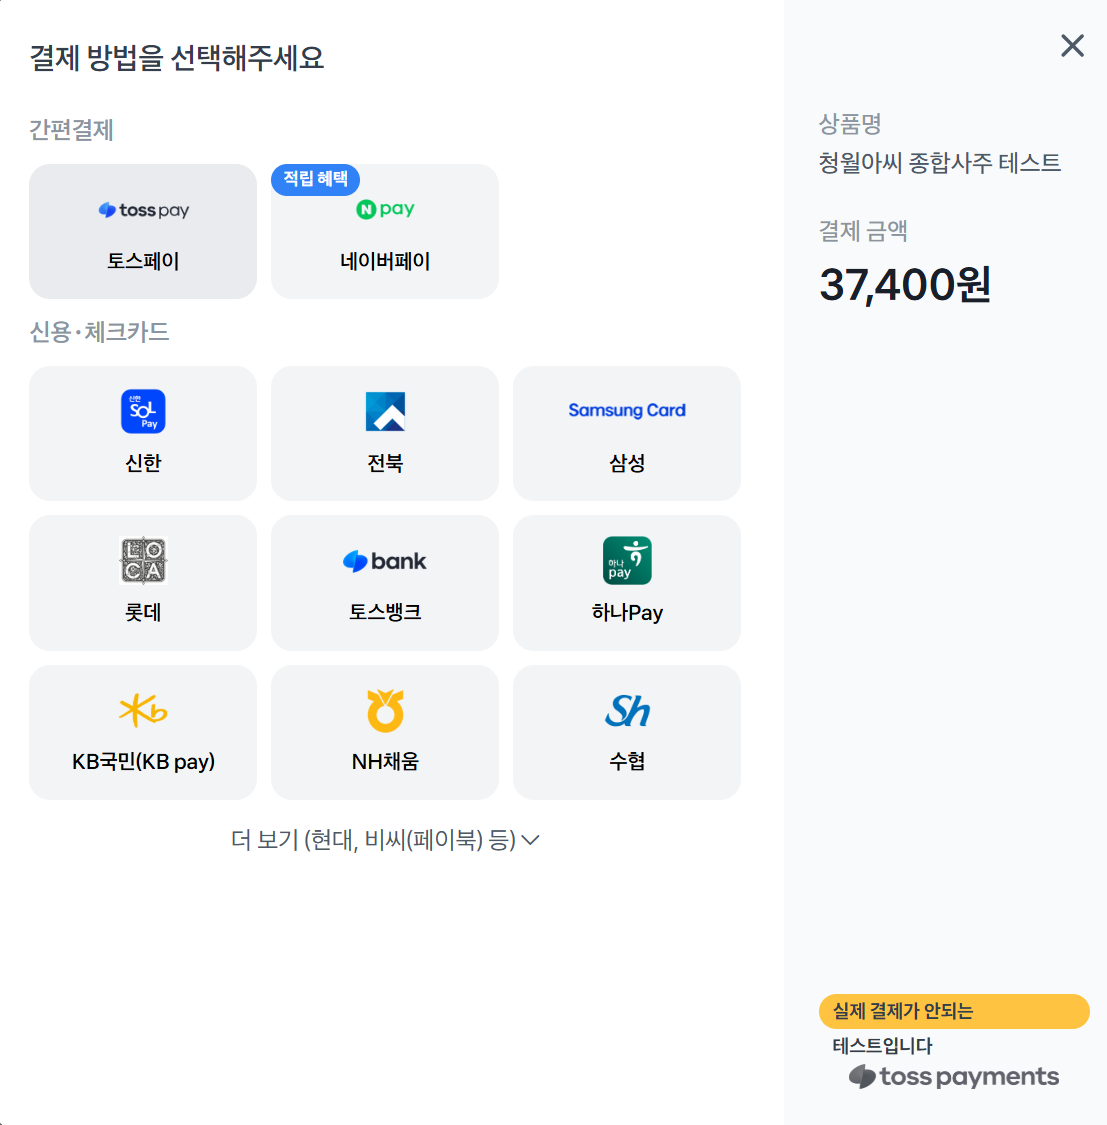
Task: Click the 신용·체크카드 section label
Action: click(99, 332)
